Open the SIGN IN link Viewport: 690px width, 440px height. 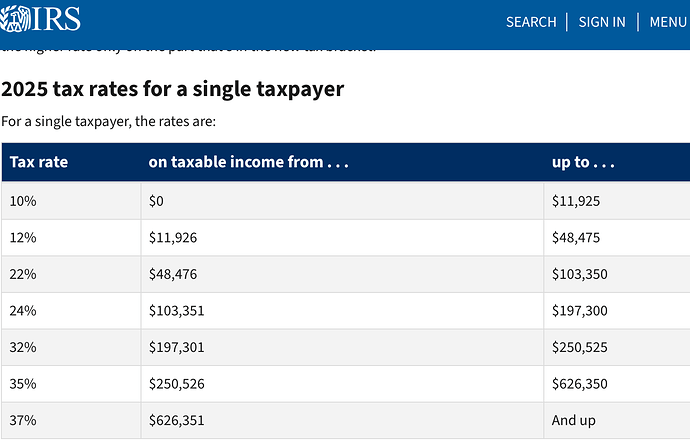[x=602, y=22]
